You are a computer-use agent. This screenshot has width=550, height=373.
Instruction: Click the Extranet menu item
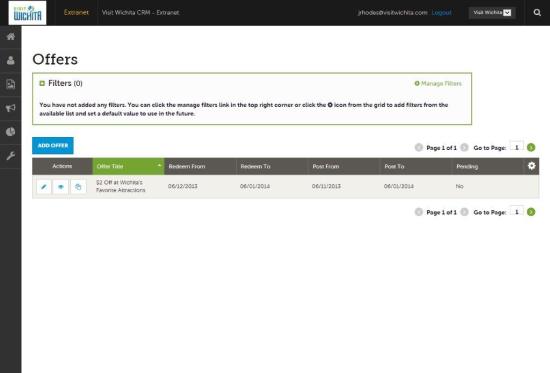click(x=76, y=13)
